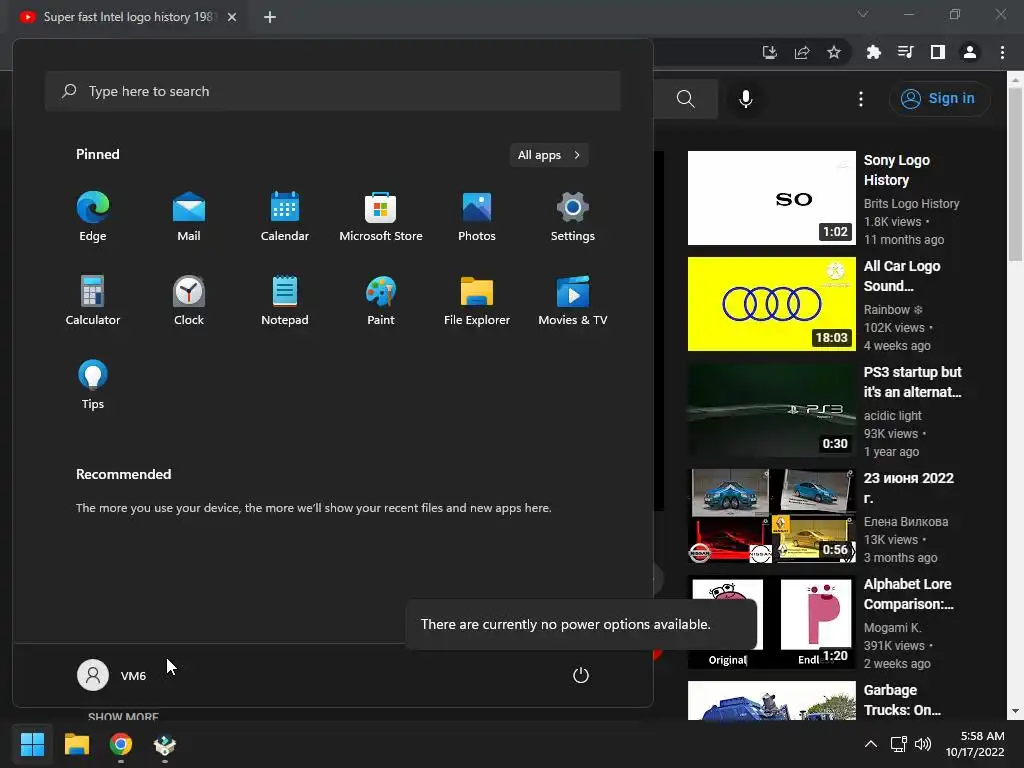The image size is (1024, 768).
Task: Switch to Chrome on the taskbar
Action: click(121, 744)
